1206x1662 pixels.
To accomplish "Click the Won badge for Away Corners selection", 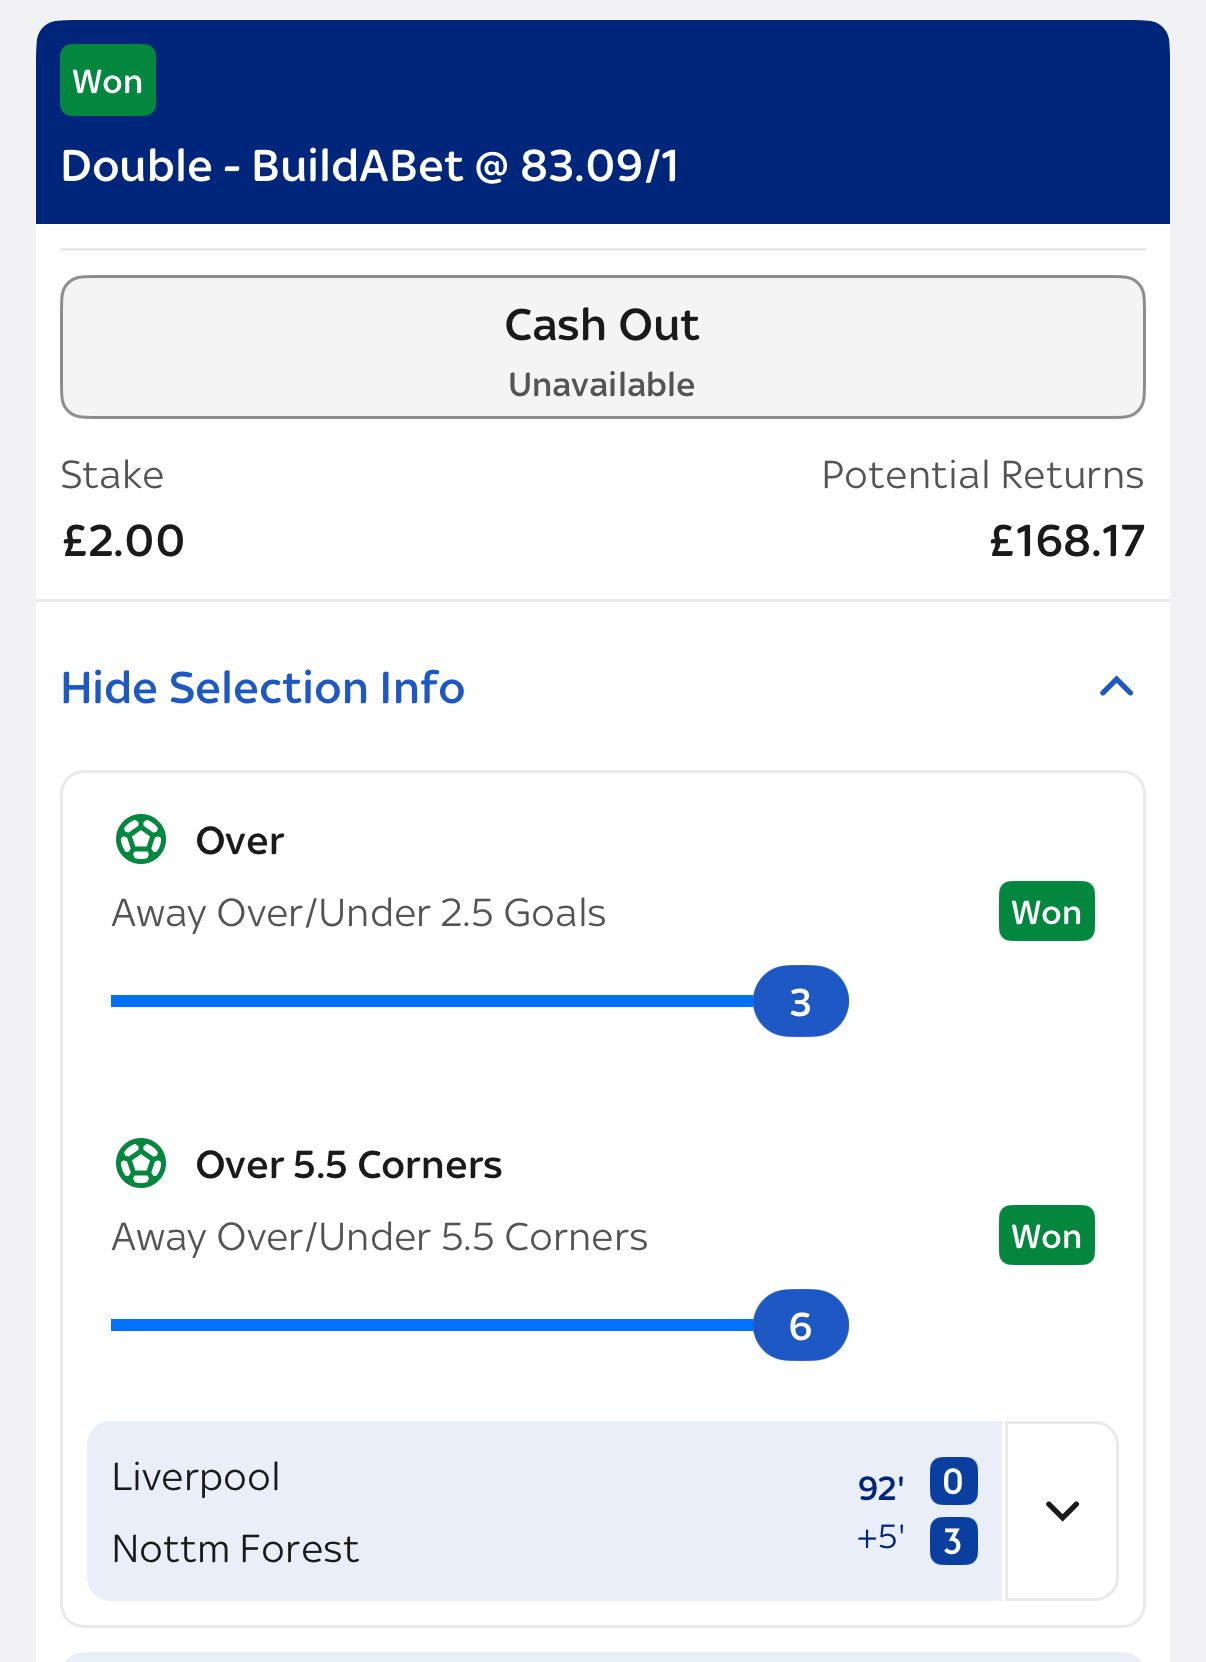I will point(1046,1236).
